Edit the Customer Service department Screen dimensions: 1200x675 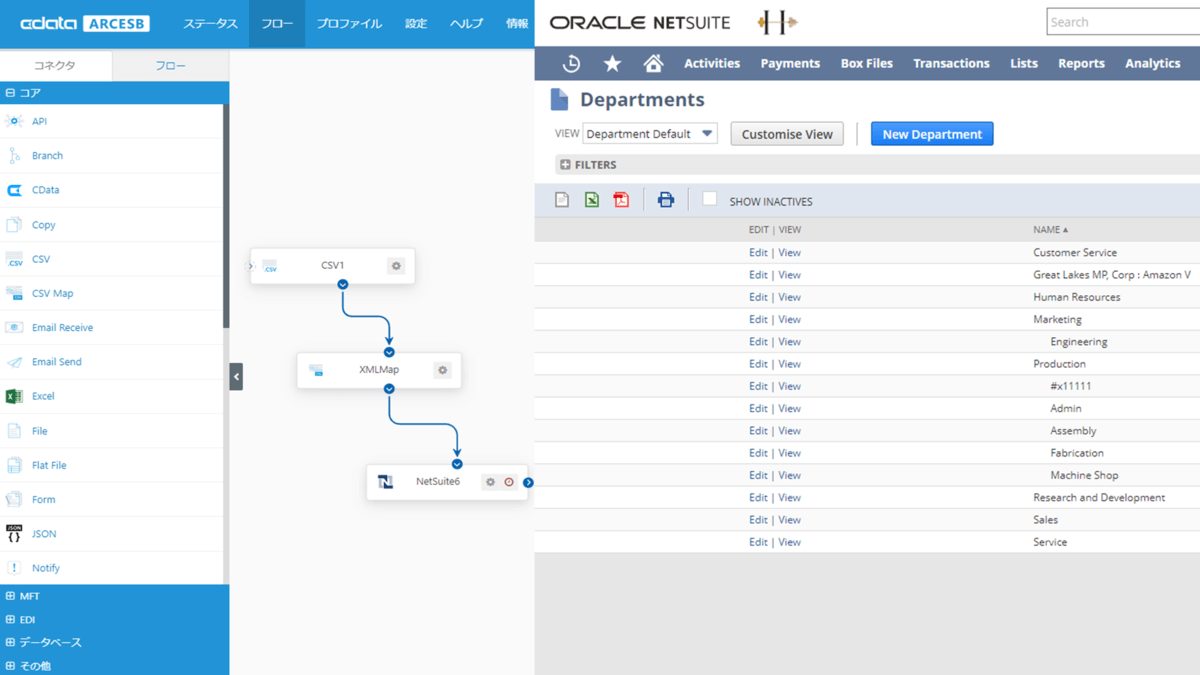point(758,253)
